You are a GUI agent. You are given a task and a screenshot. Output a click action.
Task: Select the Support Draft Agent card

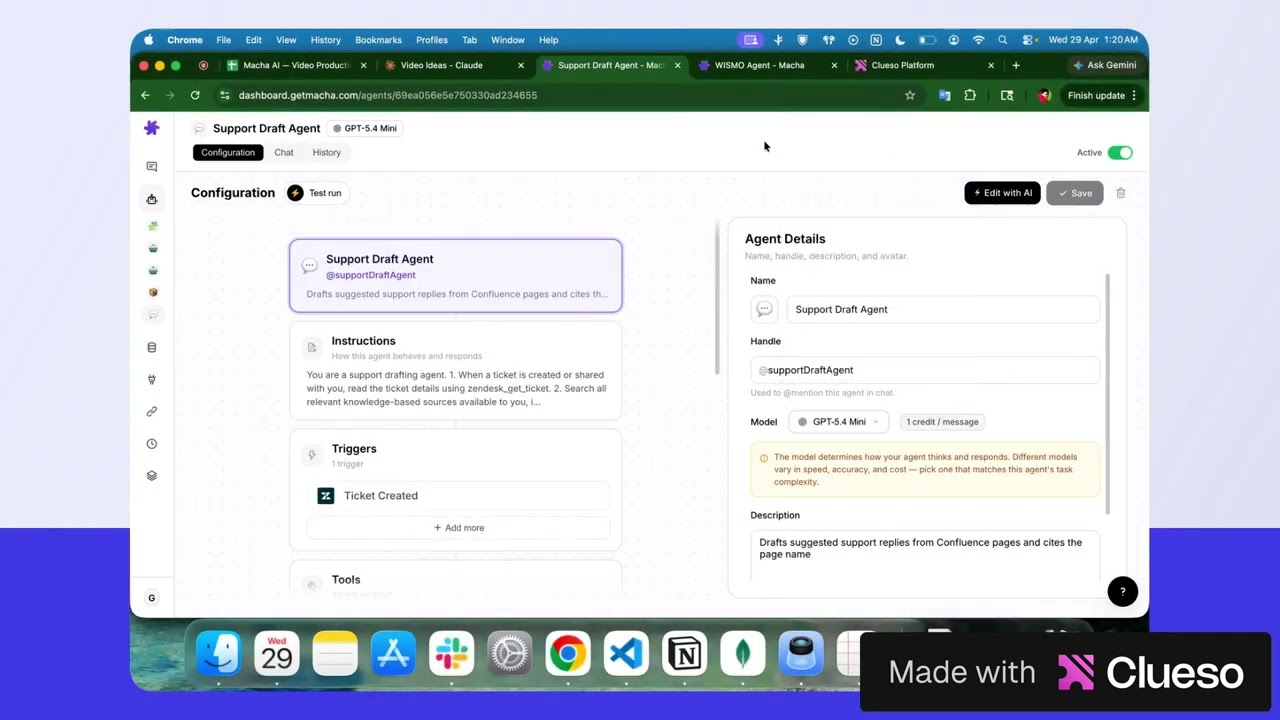[456, 275]
